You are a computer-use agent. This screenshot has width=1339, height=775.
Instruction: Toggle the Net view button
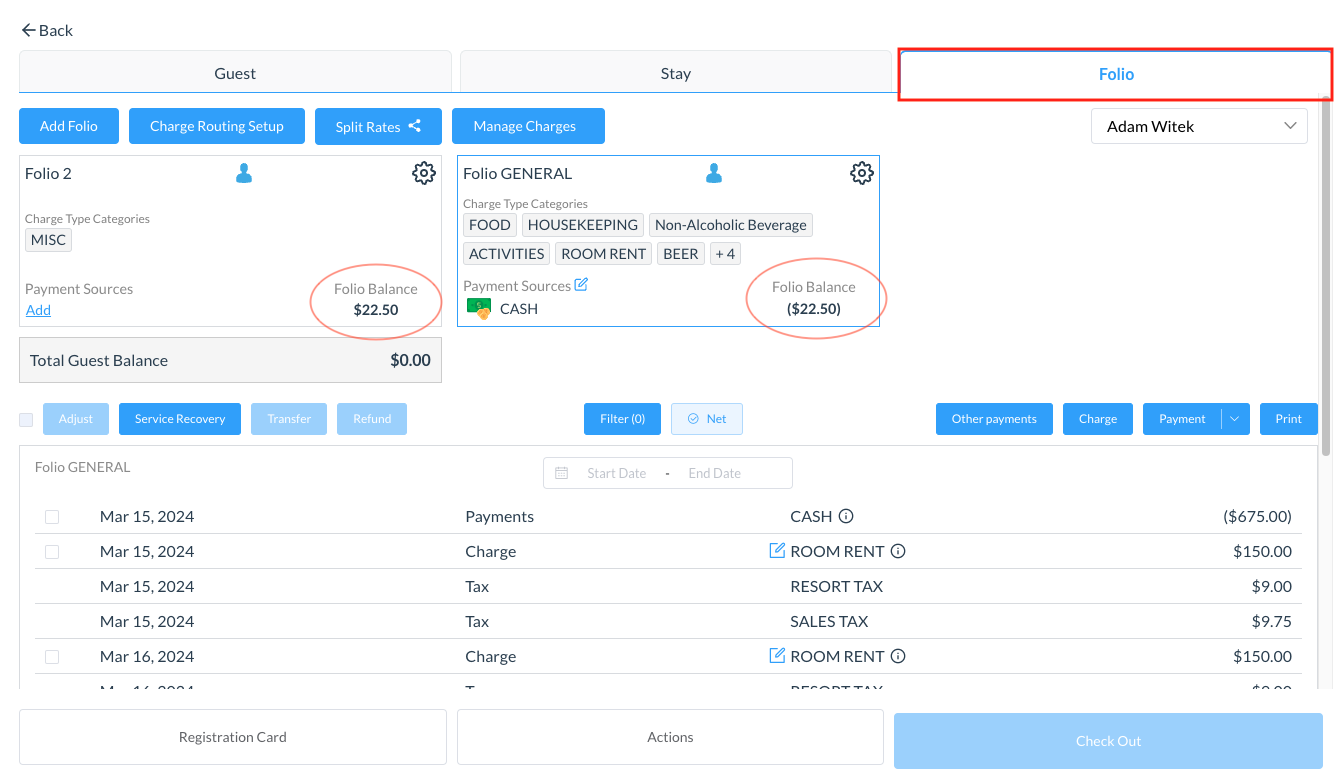pyautogui.click(x=706, y=419)
